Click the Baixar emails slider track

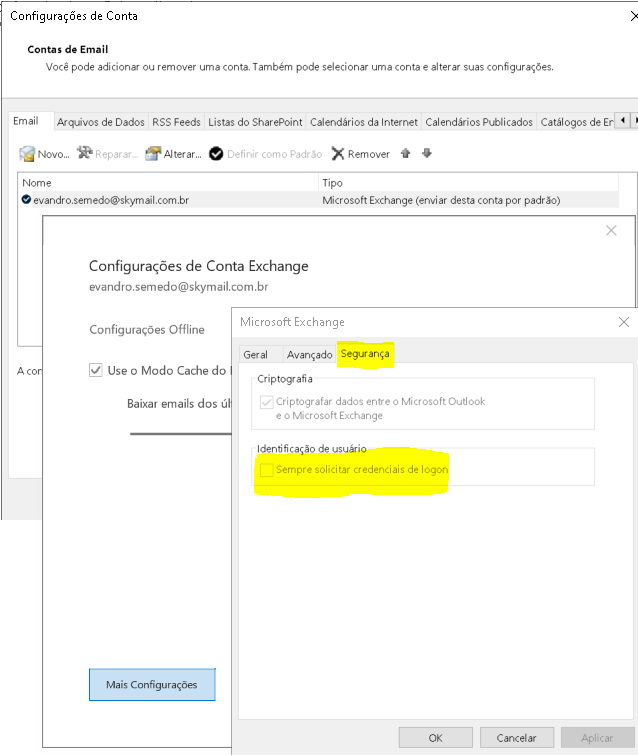pos(181,434)
